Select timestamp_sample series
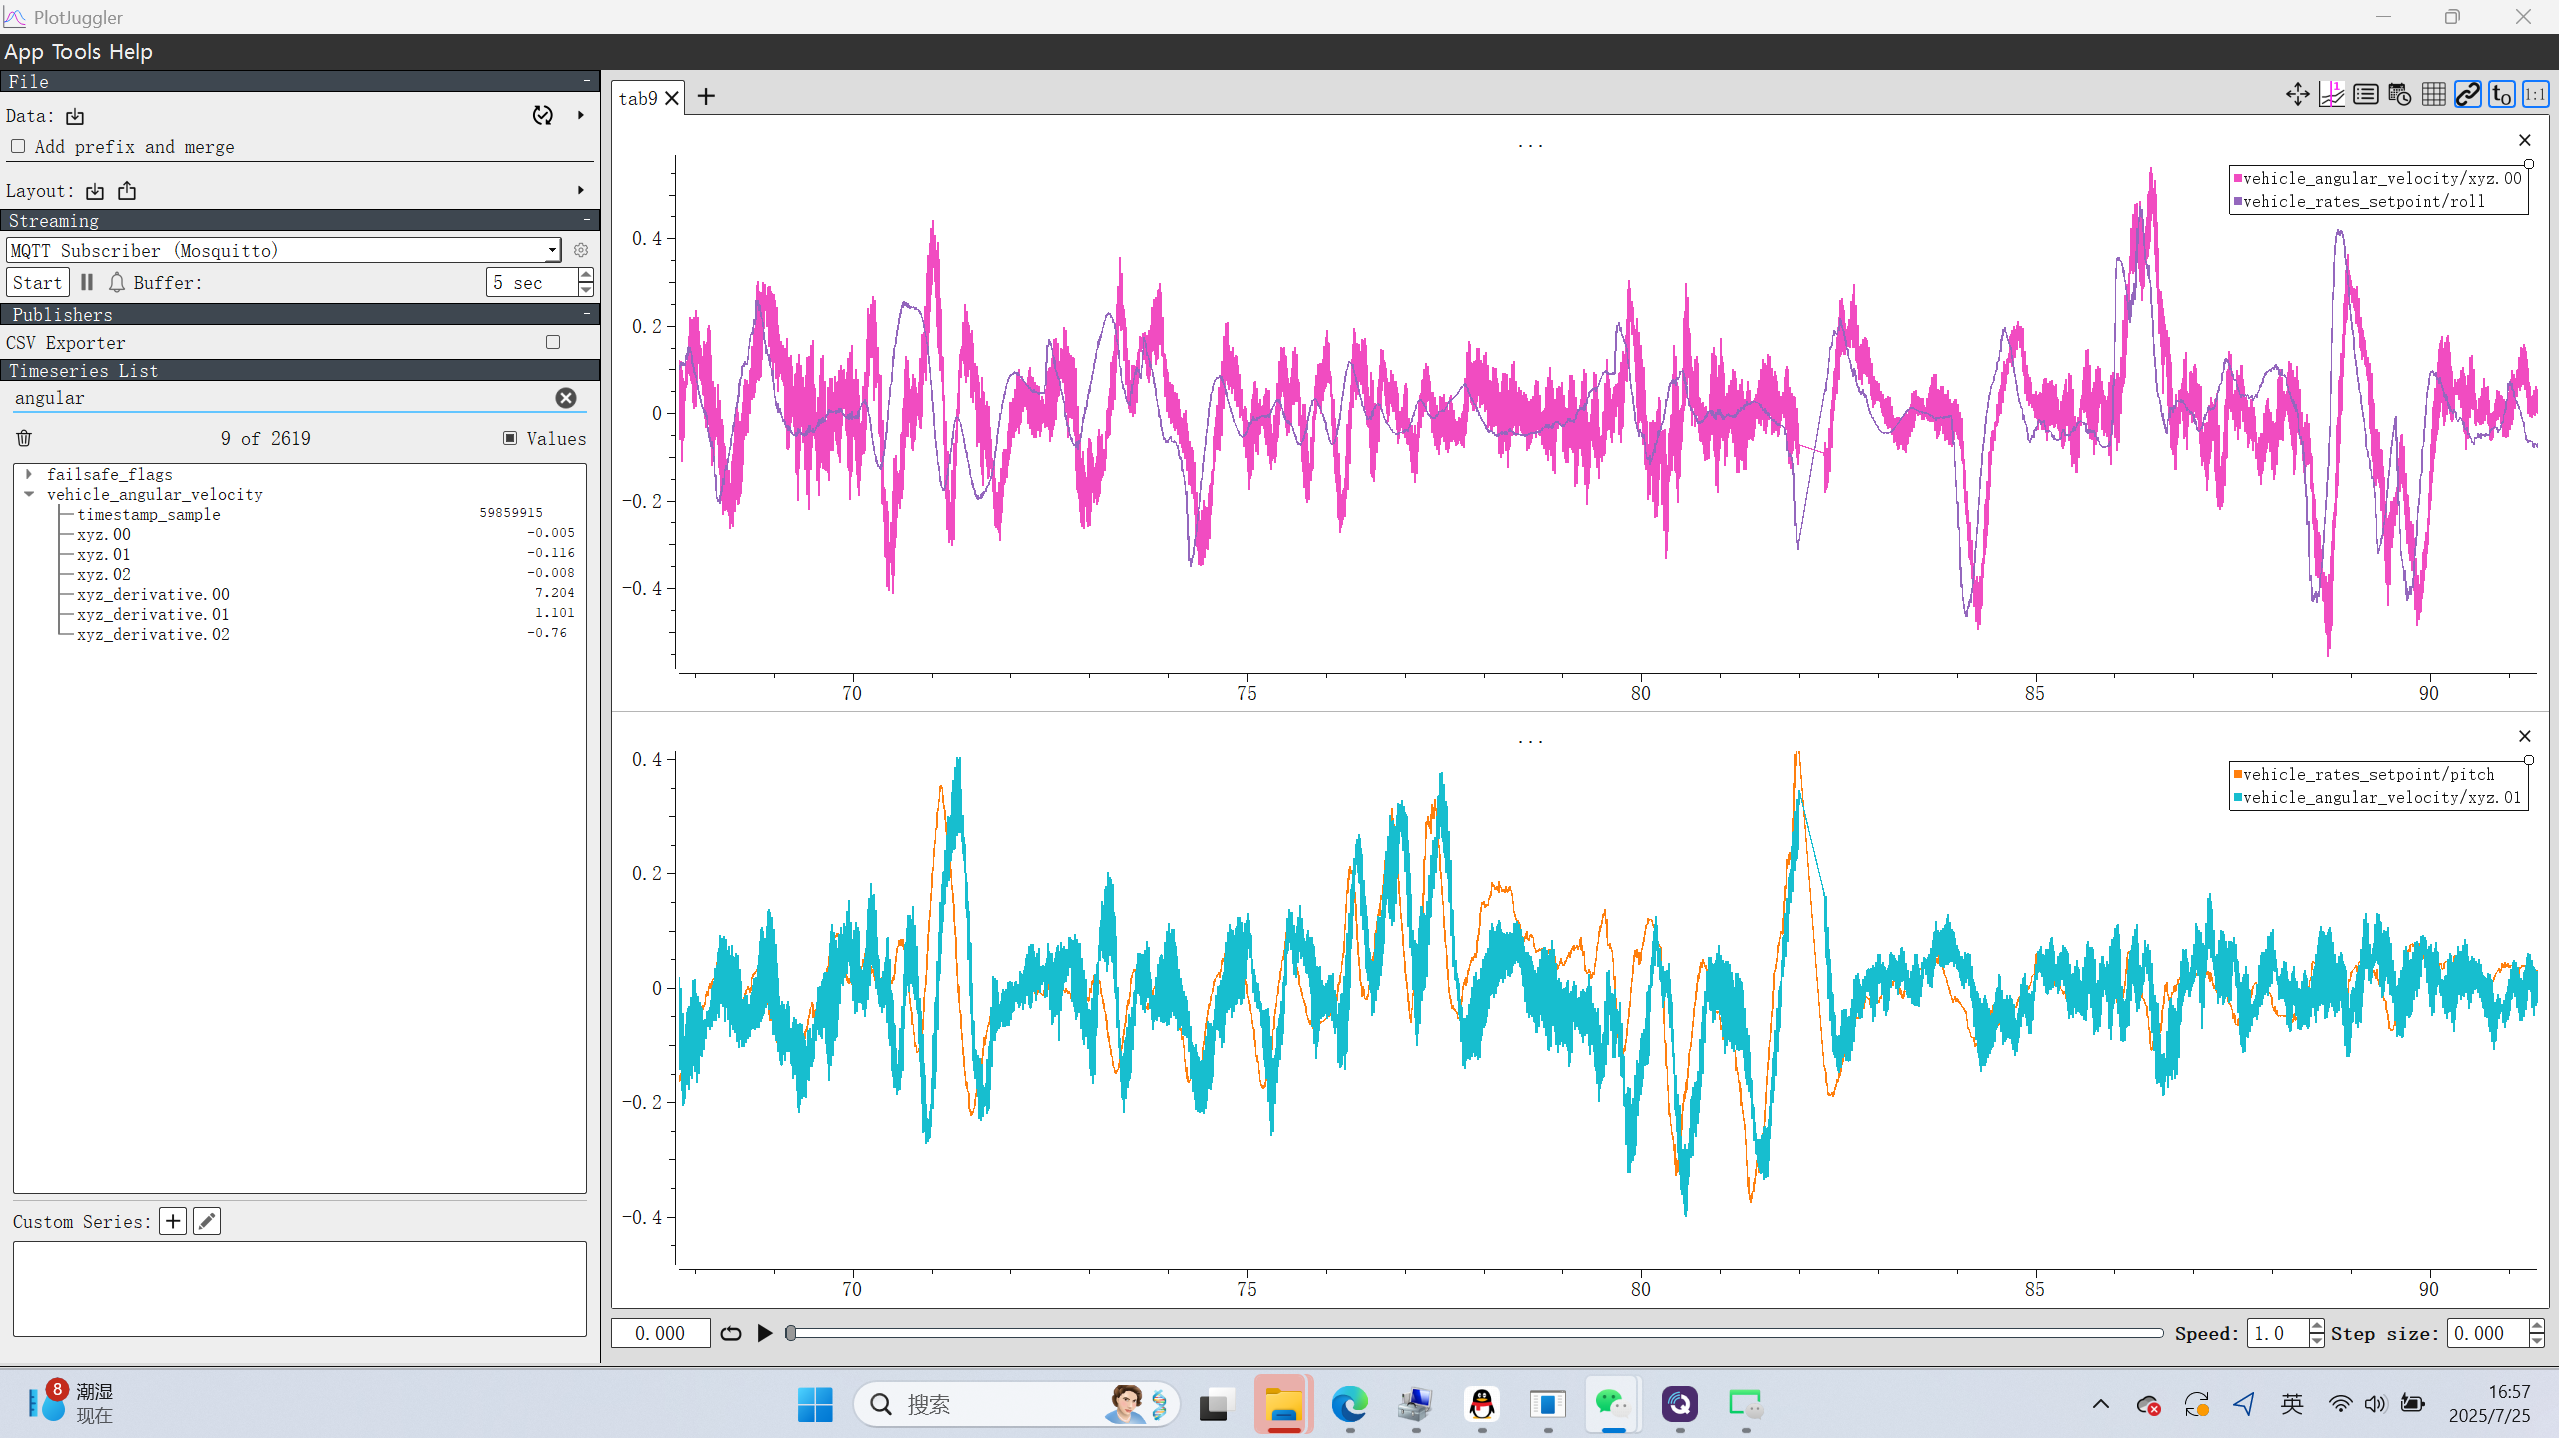 coord(148,514)
